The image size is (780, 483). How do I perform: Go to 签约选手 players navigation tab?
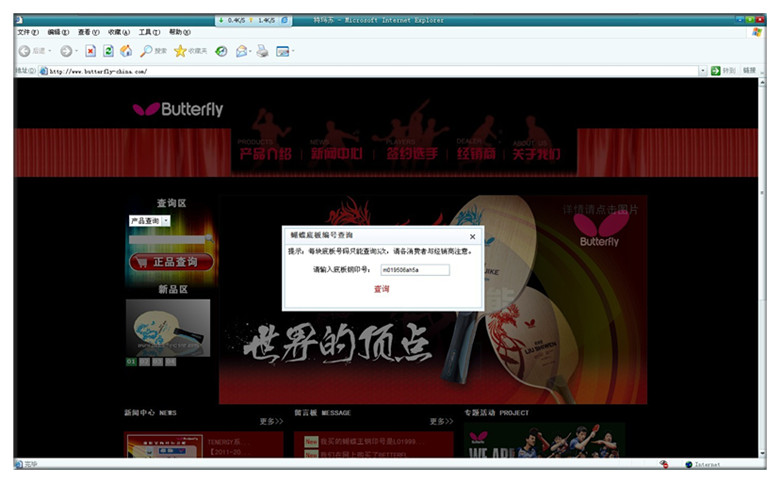click(x=412, y=153)
